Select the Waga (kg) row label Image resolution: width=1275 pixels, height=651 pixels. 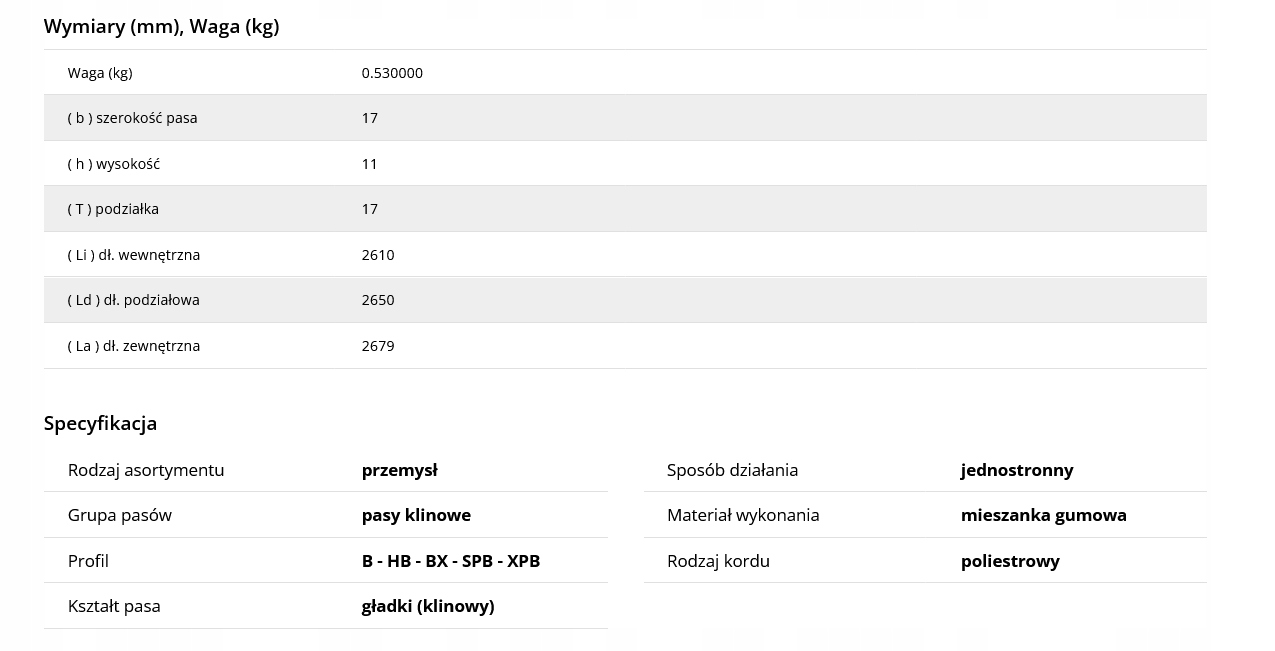pos(100,73)
